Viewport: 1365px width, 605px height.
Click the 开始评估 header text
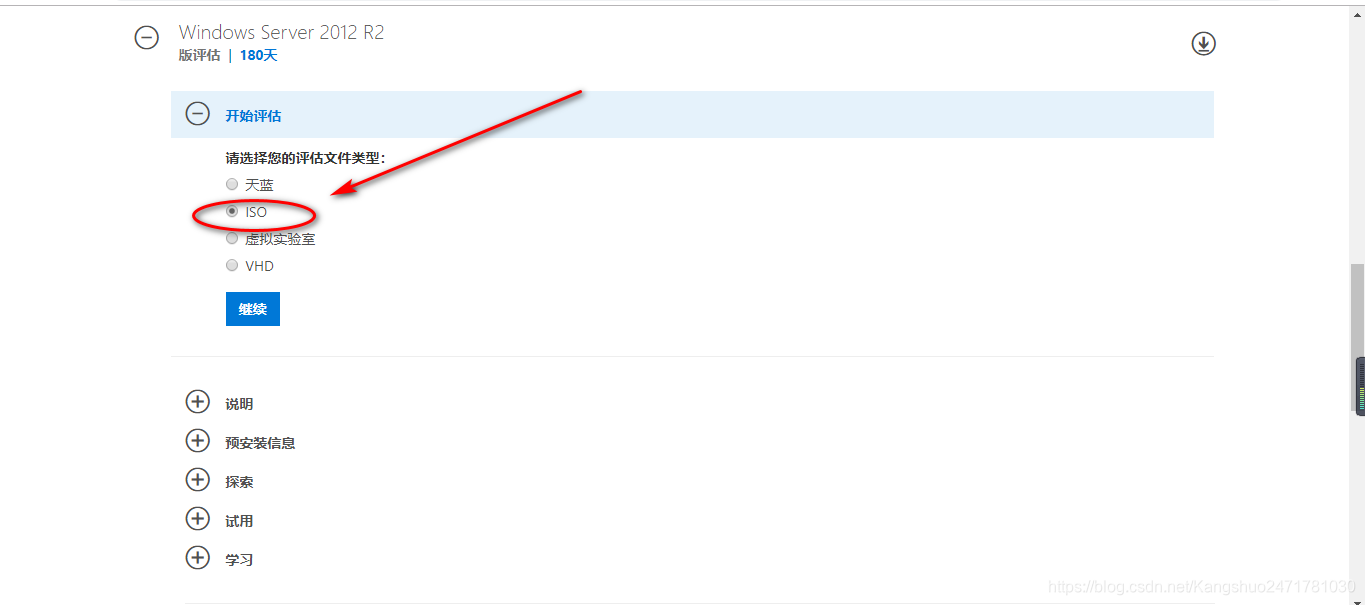click(253, 116)
